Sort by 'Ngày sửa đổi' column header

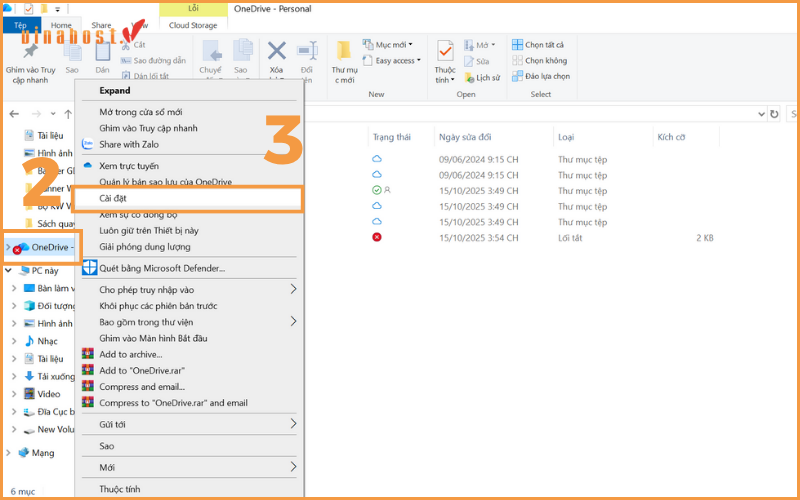(x=464, y=136)
